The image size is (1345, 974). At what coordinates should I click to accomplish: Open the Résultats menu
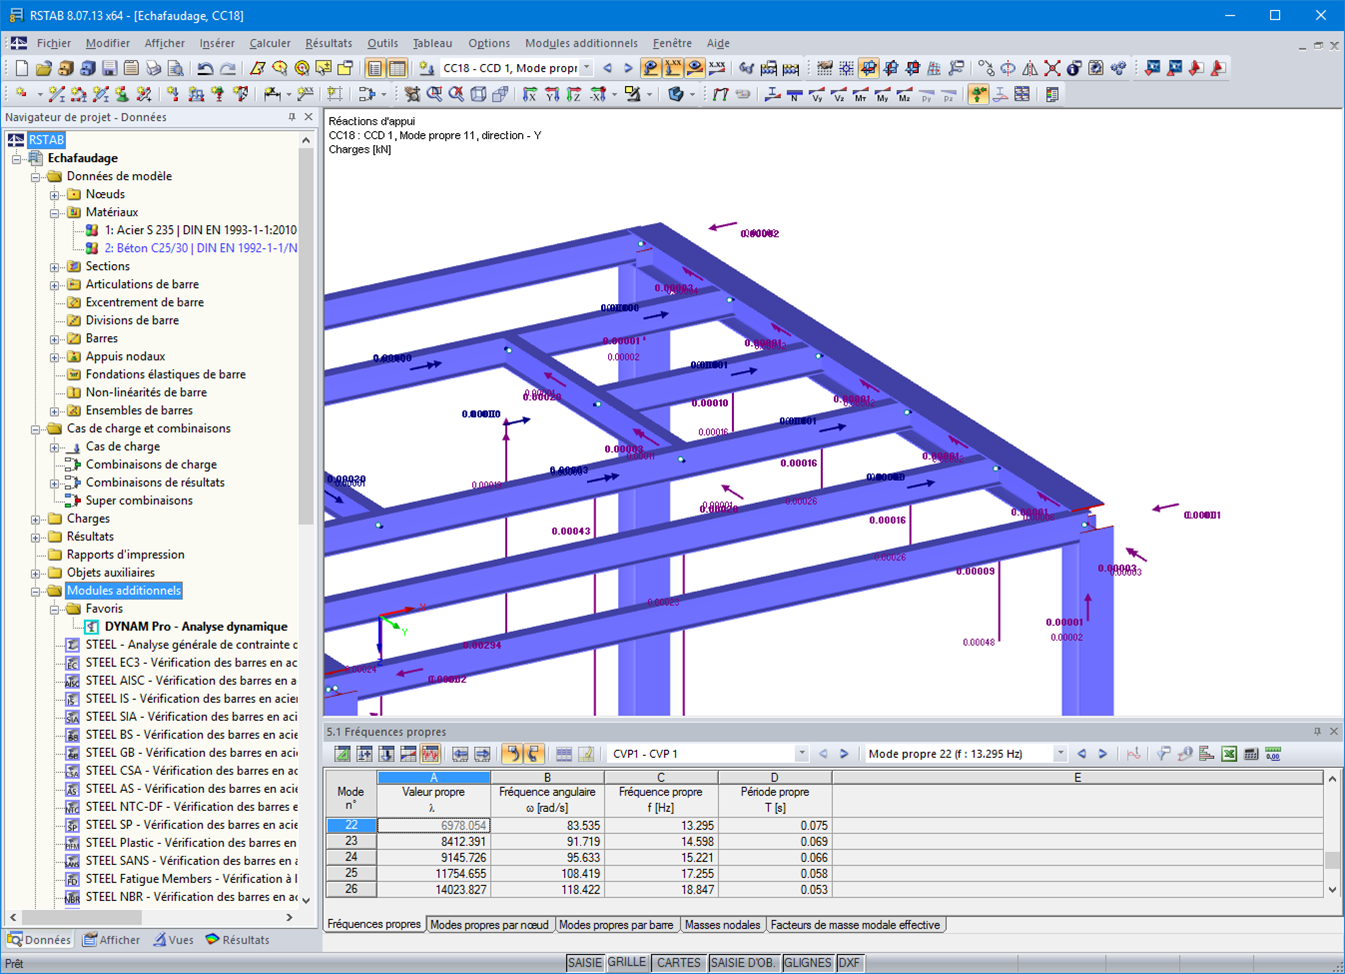click(329, 43)
